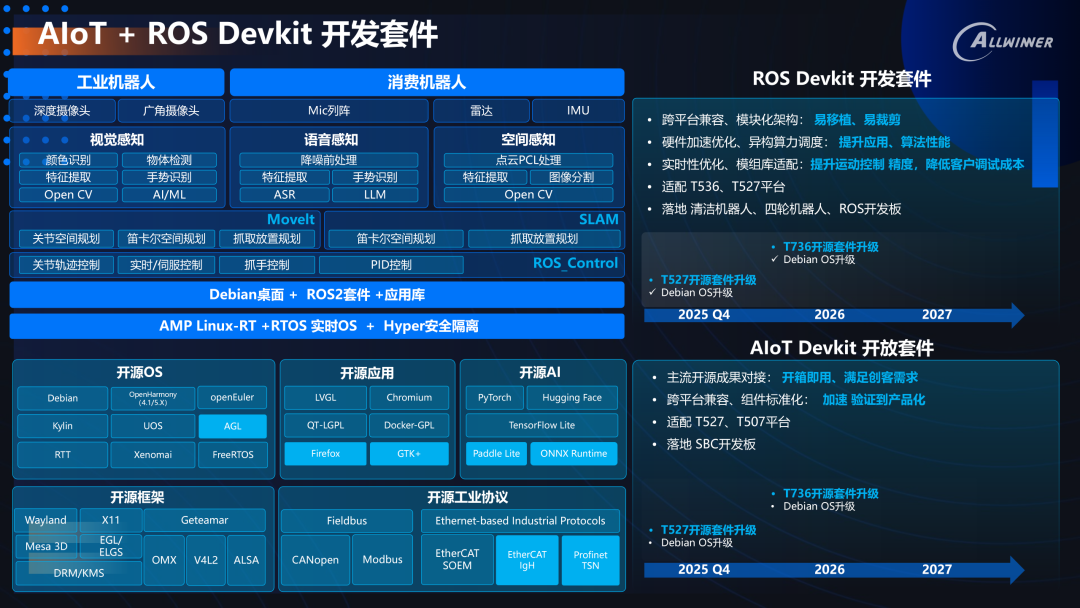This screenshot has width=1080, height=608.
Task: Click Wayland in 开源框架
Action: pyautogui.click(x=45, y=521)
